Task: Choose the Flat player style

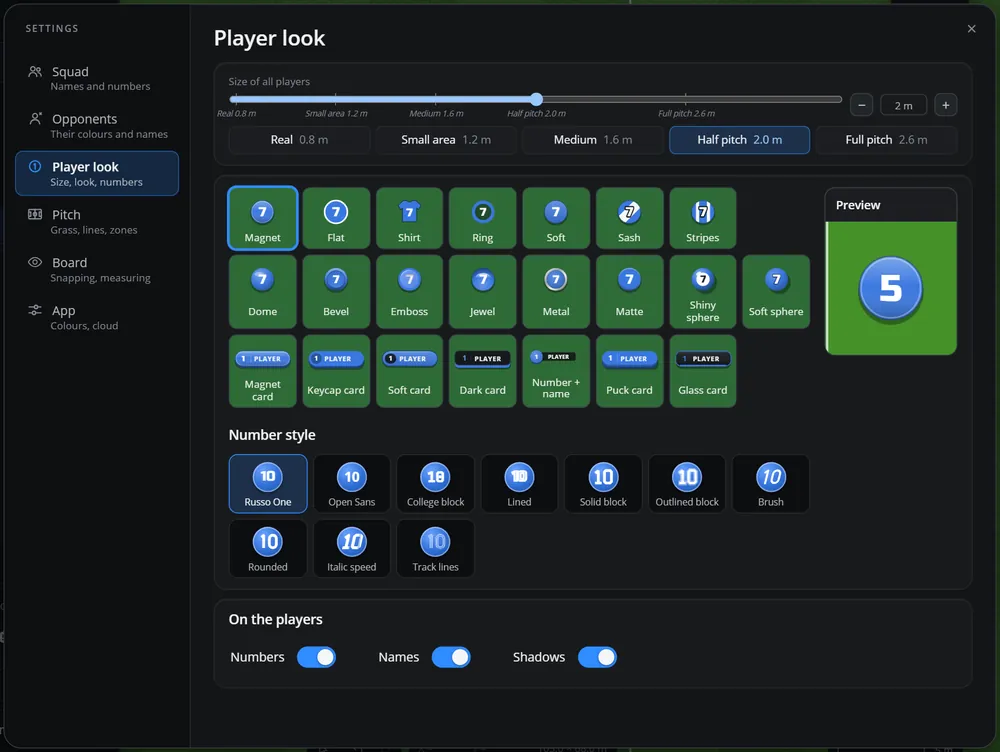Action: tap(335, 217)
